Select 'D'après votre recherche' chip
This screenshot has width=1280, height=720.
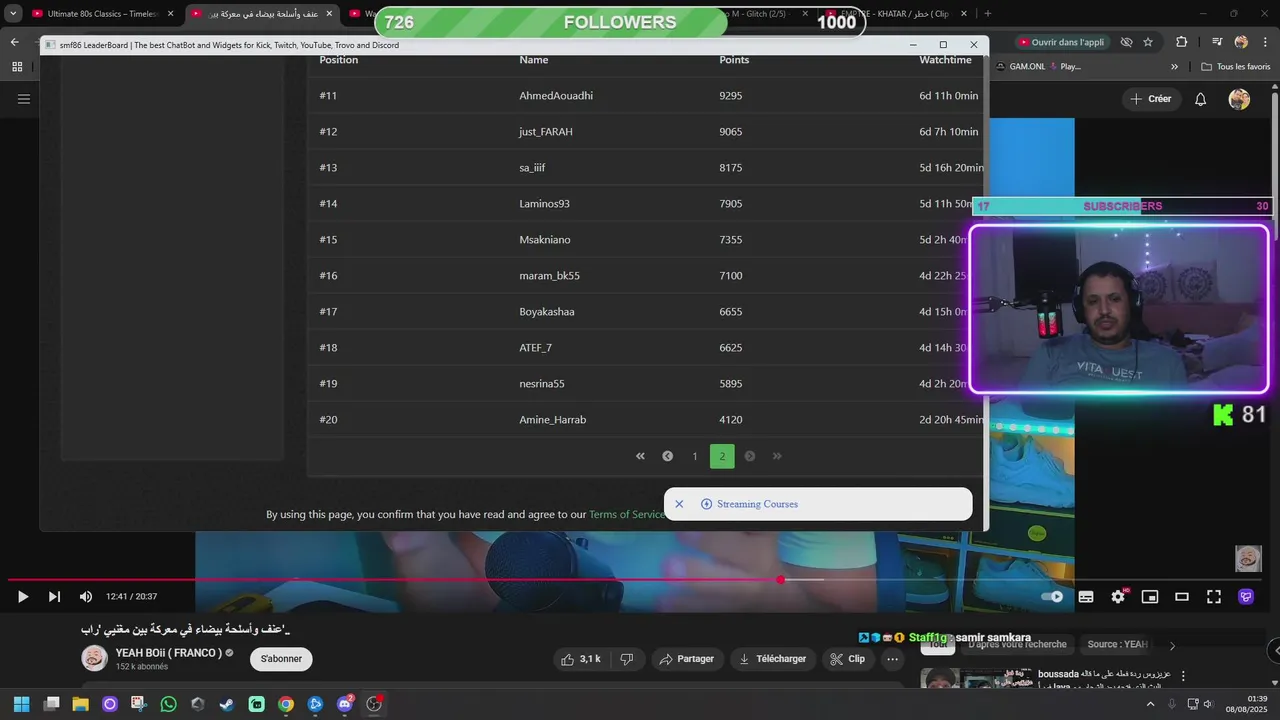pos(1017,645)
